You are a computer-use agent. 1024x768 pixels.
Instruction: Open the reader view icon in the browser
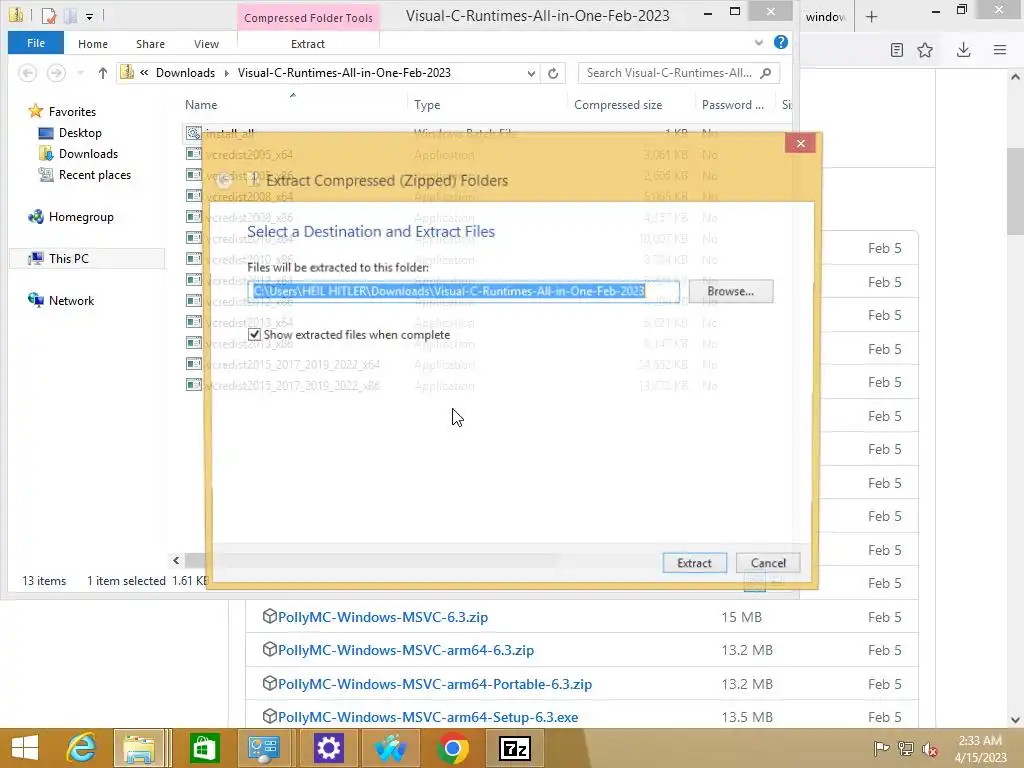[x=897, y=50]
